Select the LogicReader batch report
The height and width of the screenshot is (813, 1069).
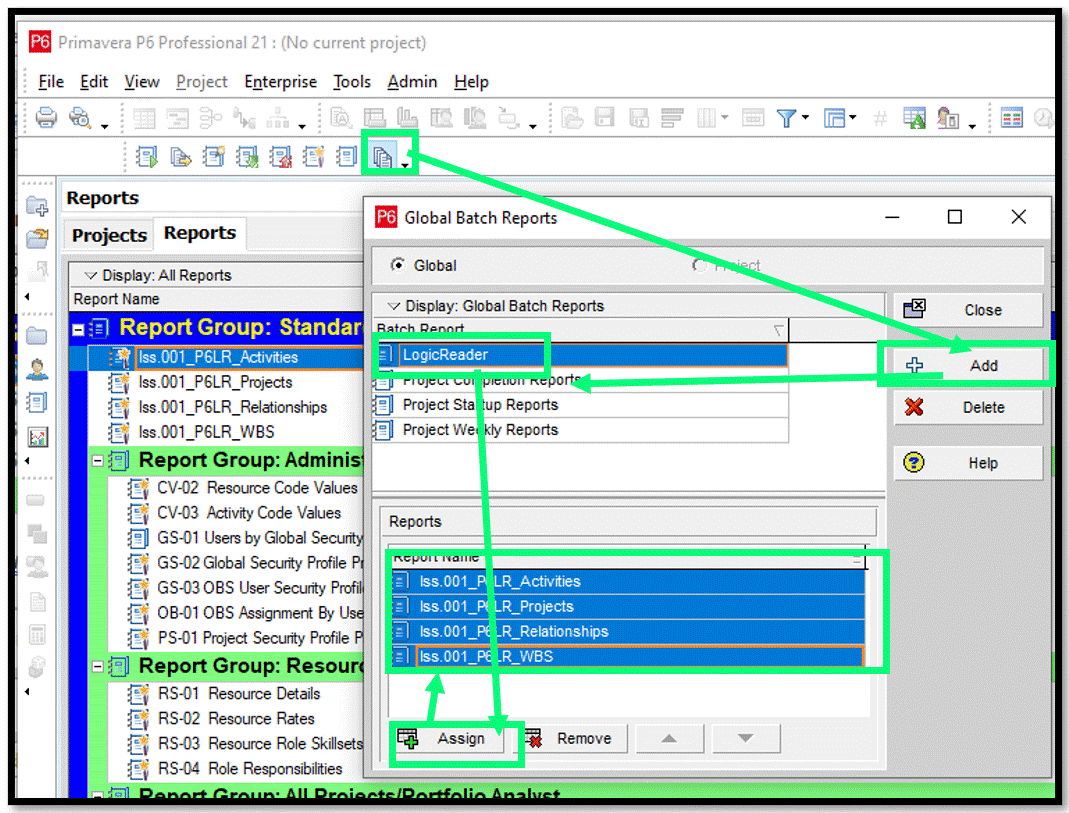tap(581, 355)
